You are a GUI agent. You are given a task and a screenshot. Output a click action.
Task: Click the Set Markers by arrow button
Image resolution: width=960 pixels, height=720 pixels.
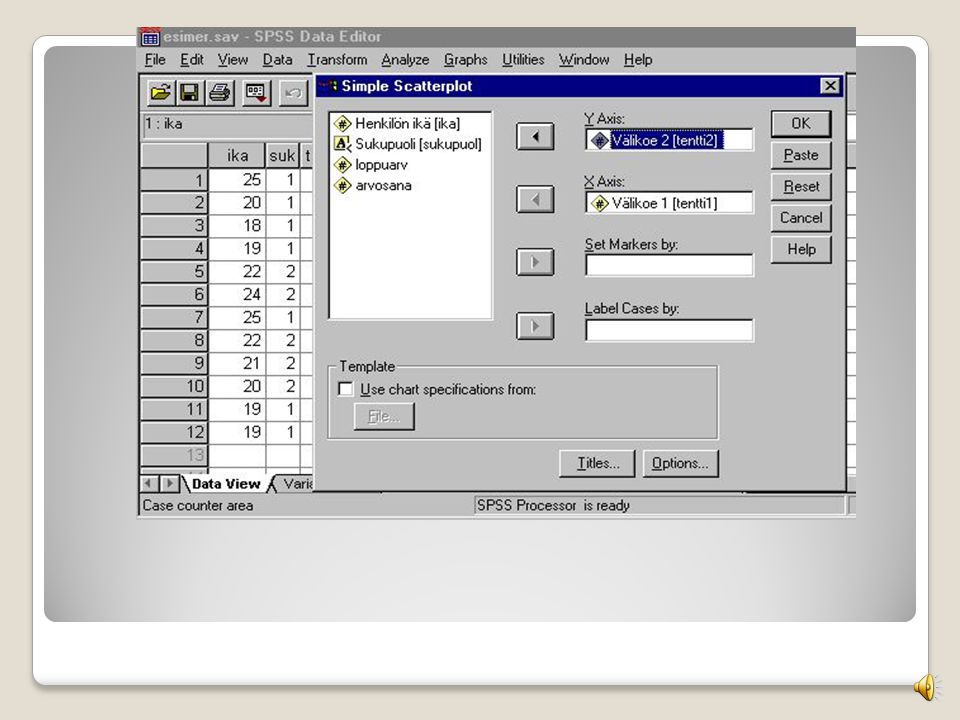535,262
